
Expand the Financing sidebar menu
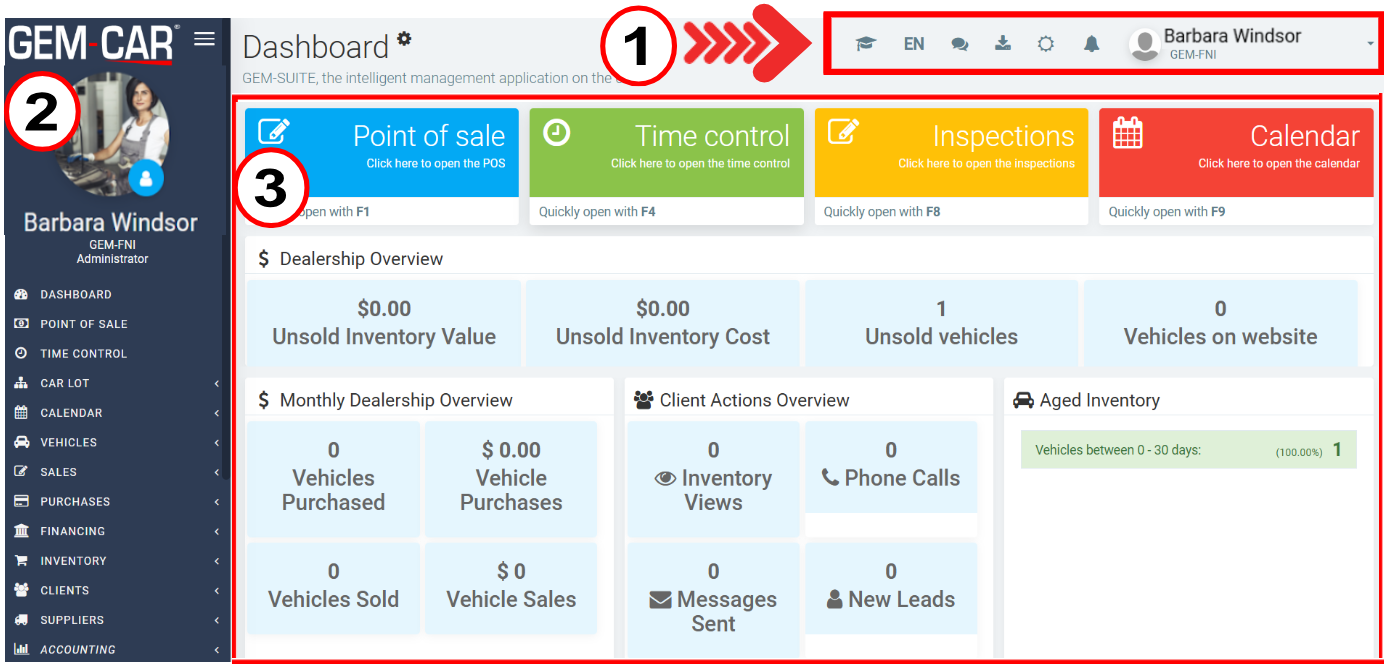click(x=72, y=531)
